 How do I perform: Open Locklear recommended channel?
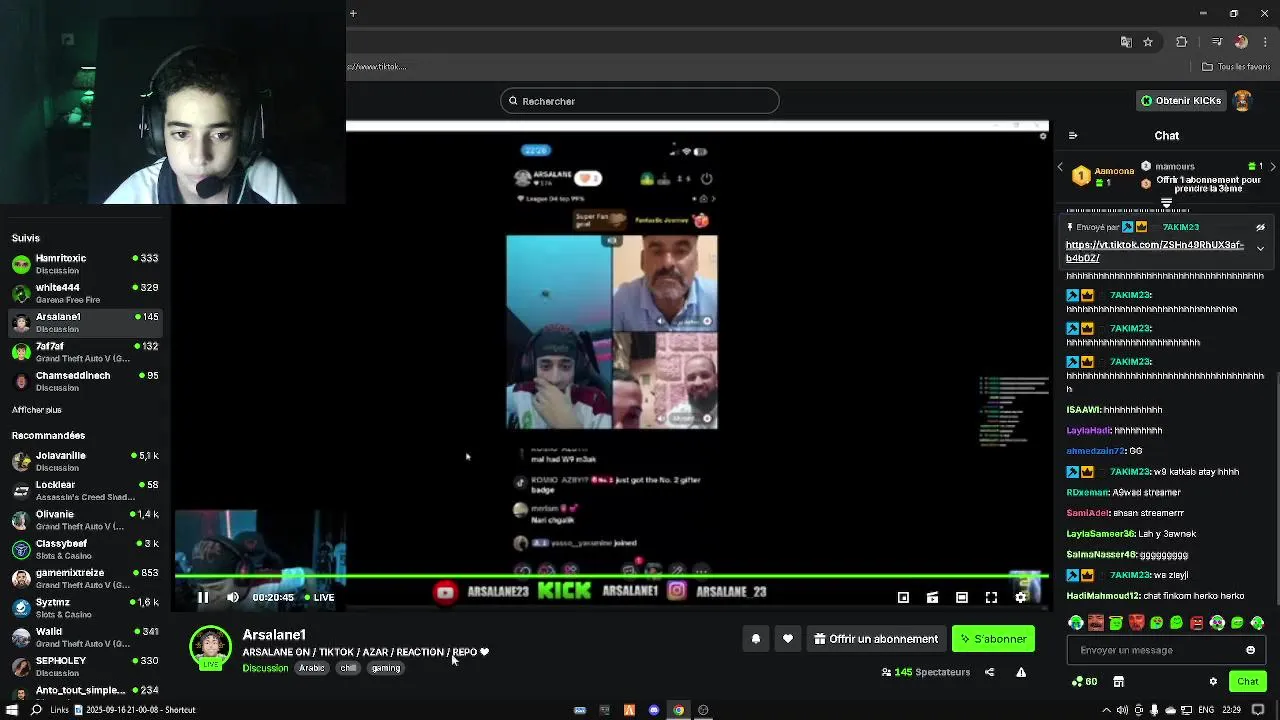86,490
